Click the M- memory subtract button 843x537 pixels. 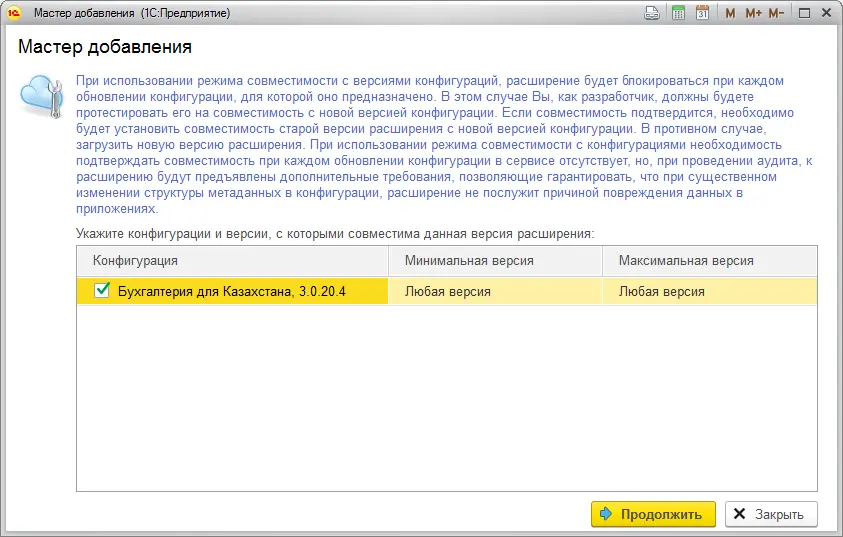point(776,13)
